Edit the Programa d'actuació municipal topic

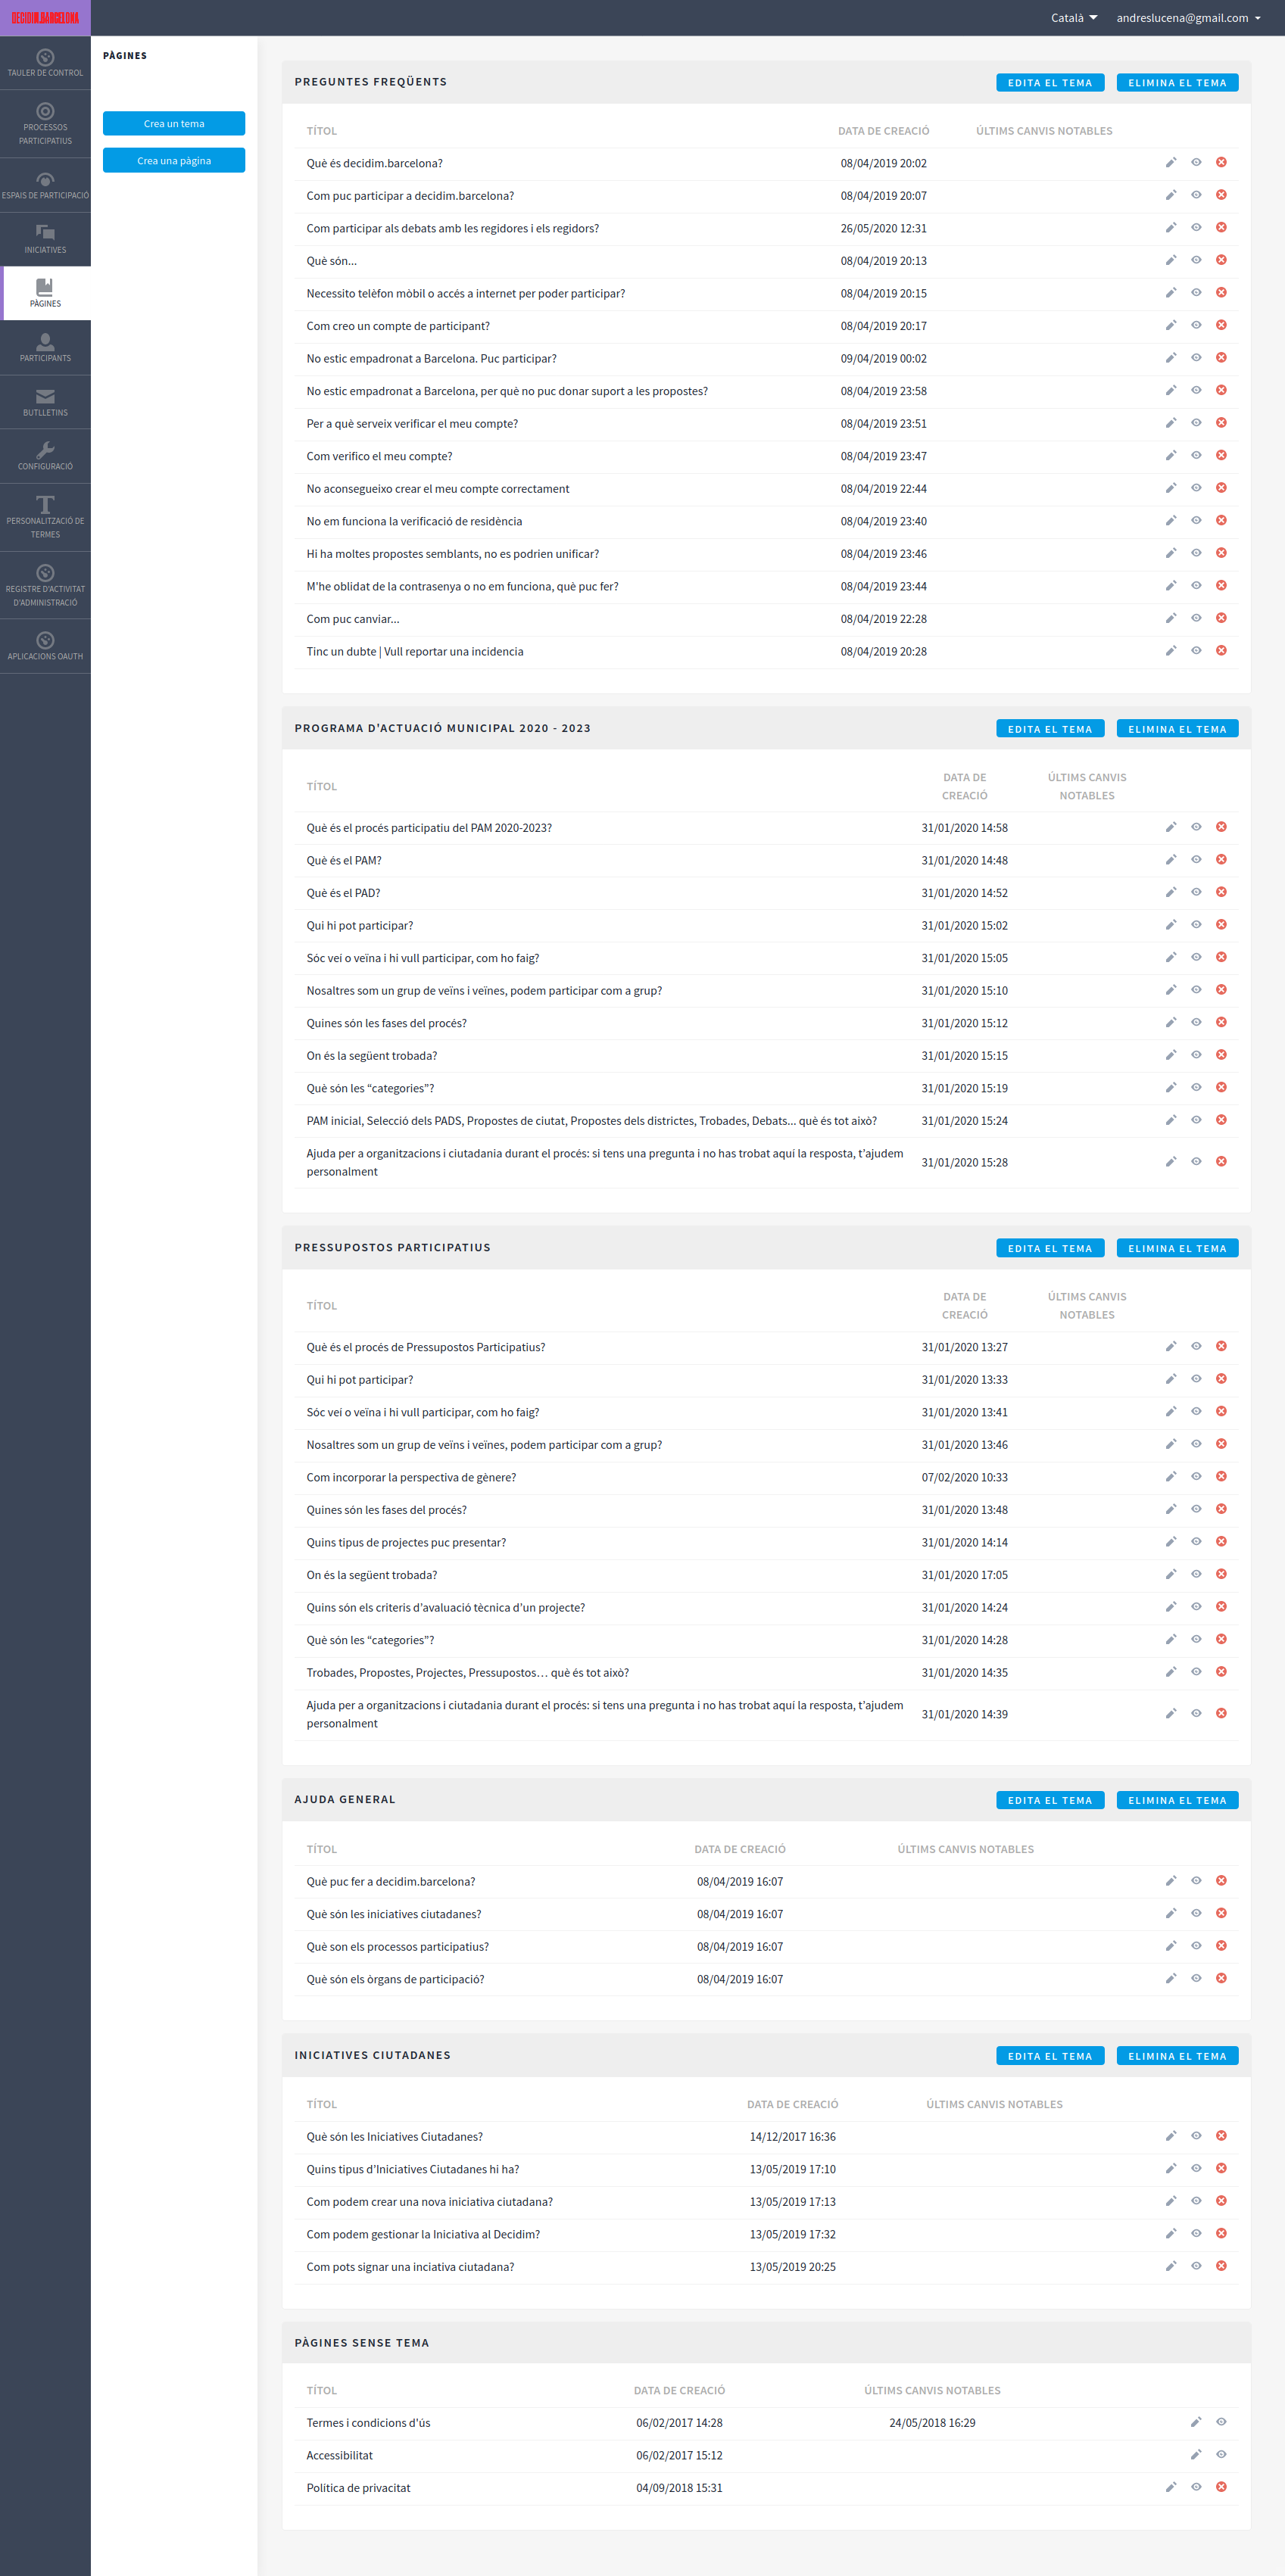1050,729
